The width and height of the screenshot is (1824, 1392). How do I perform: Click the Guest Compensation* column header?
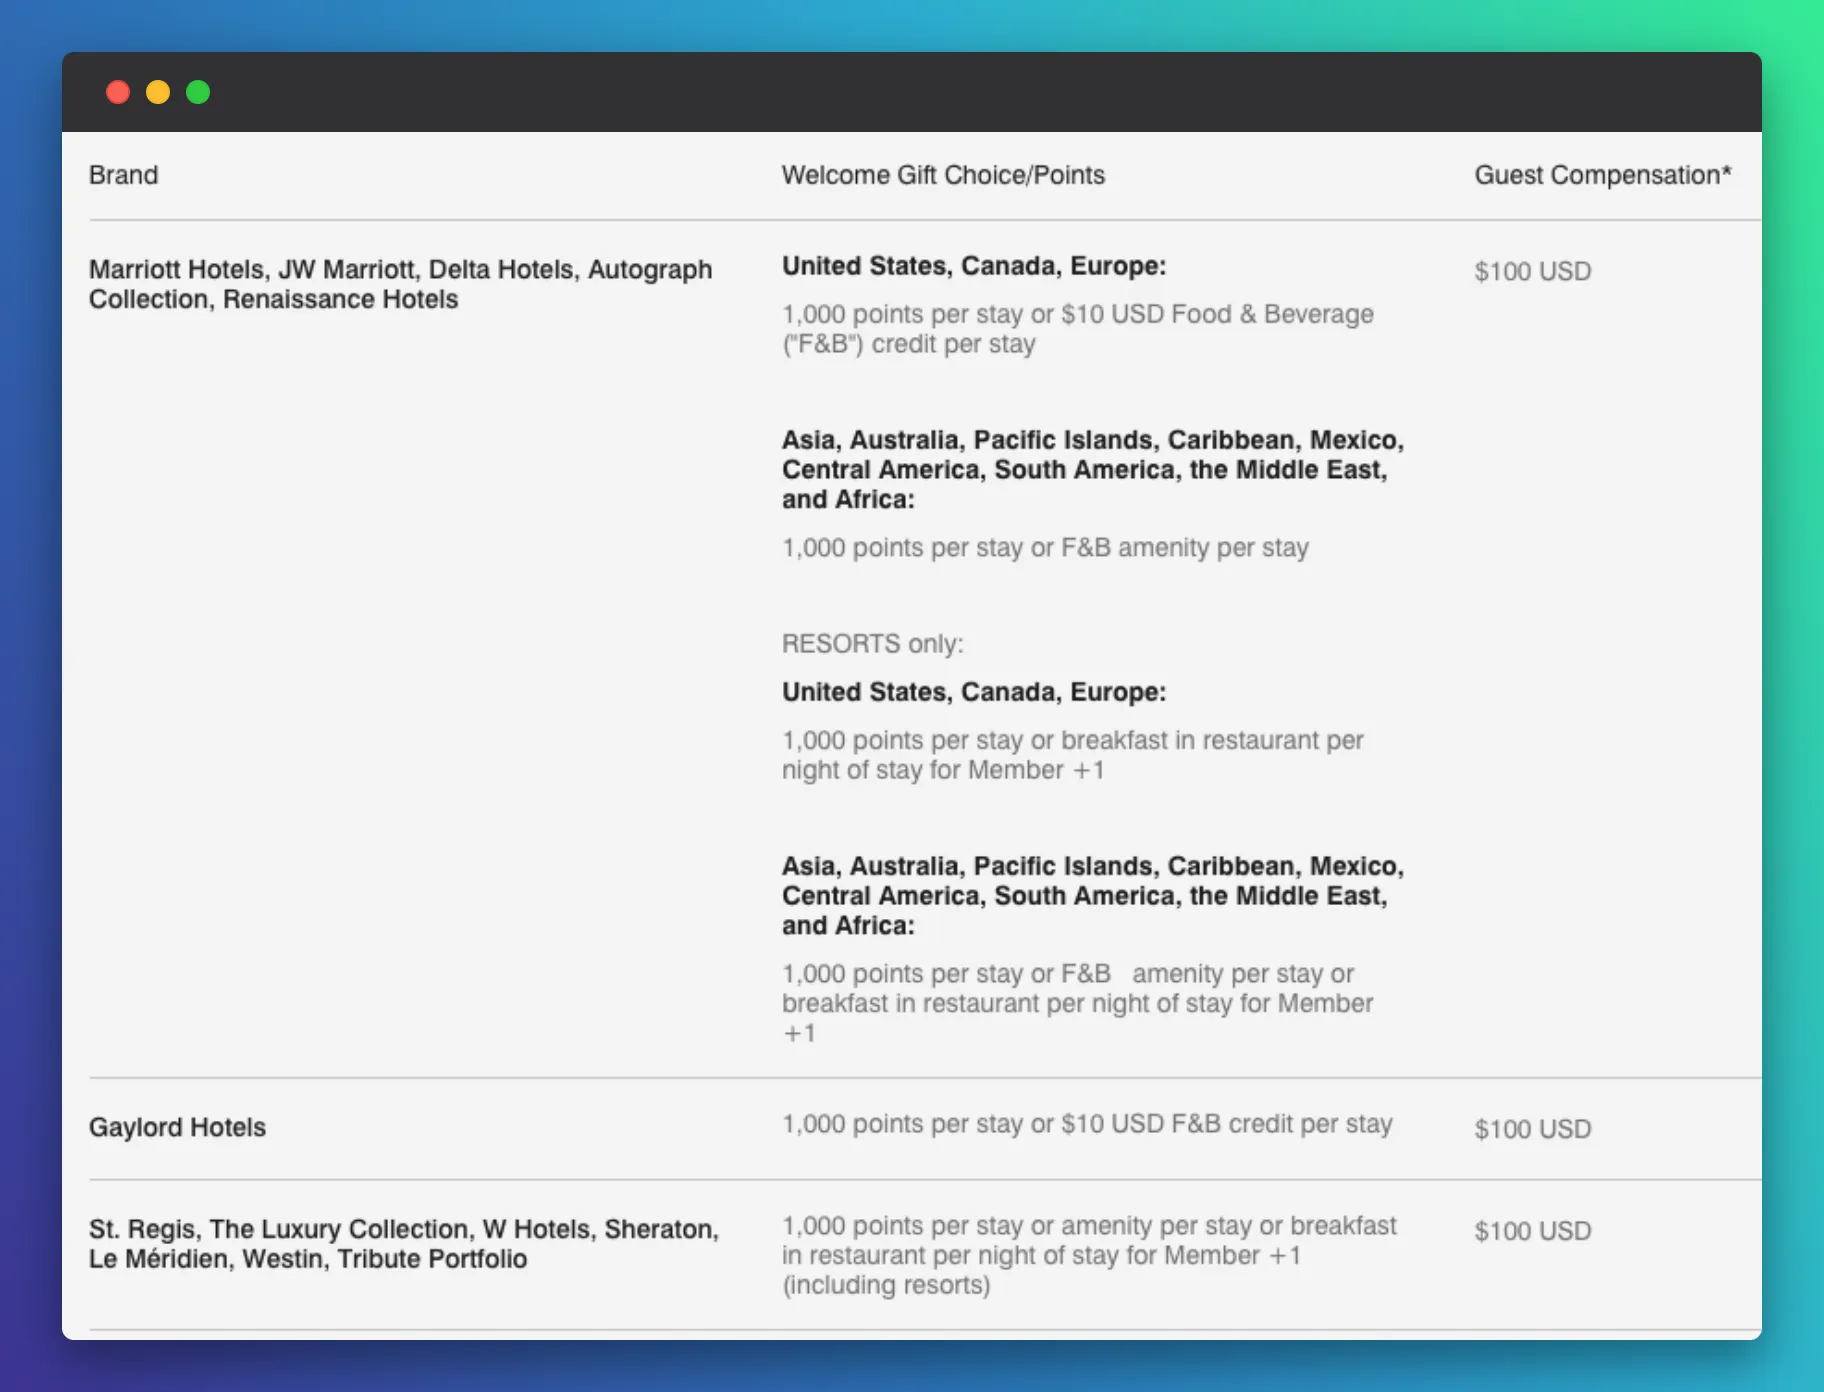point(1603,175)
